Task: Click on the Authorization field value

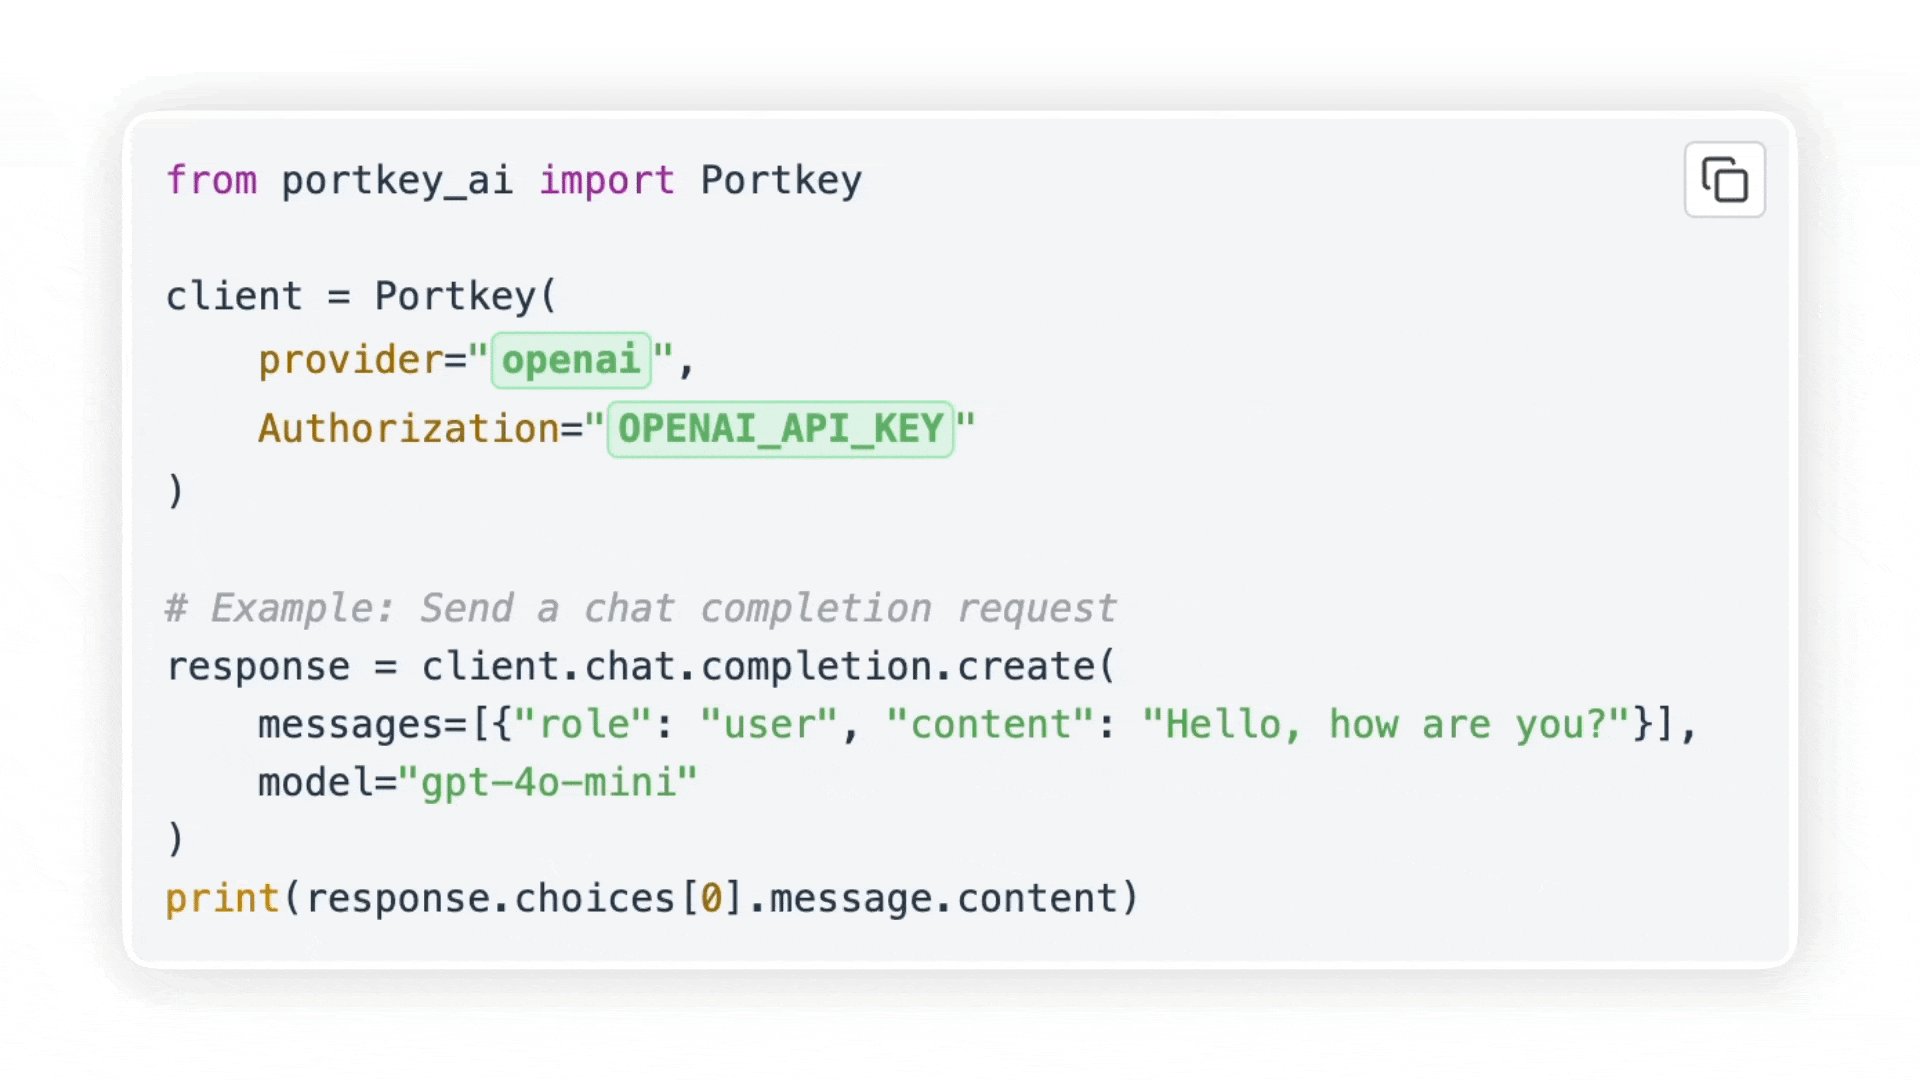Action: pyautogui.click(x=778, y=427)
